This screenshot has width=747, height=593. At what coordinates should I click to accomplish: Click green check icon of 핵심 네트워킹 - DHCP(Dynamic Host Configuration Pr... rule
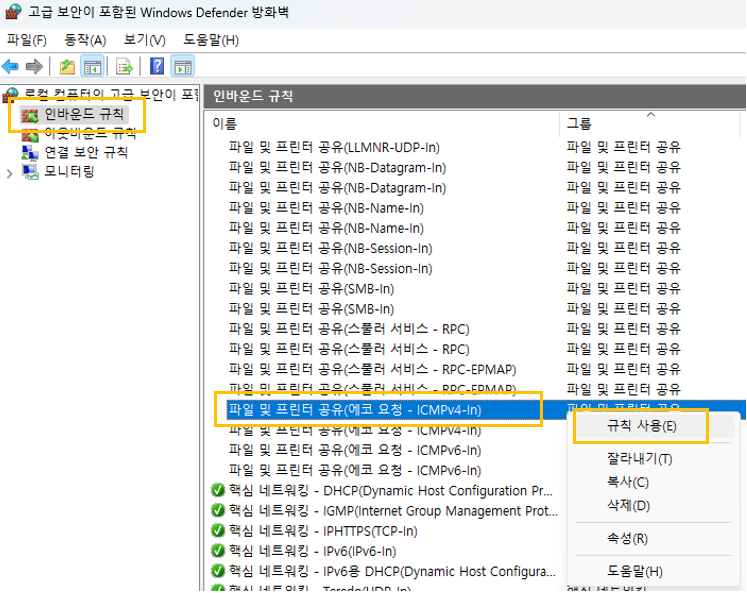218,491
